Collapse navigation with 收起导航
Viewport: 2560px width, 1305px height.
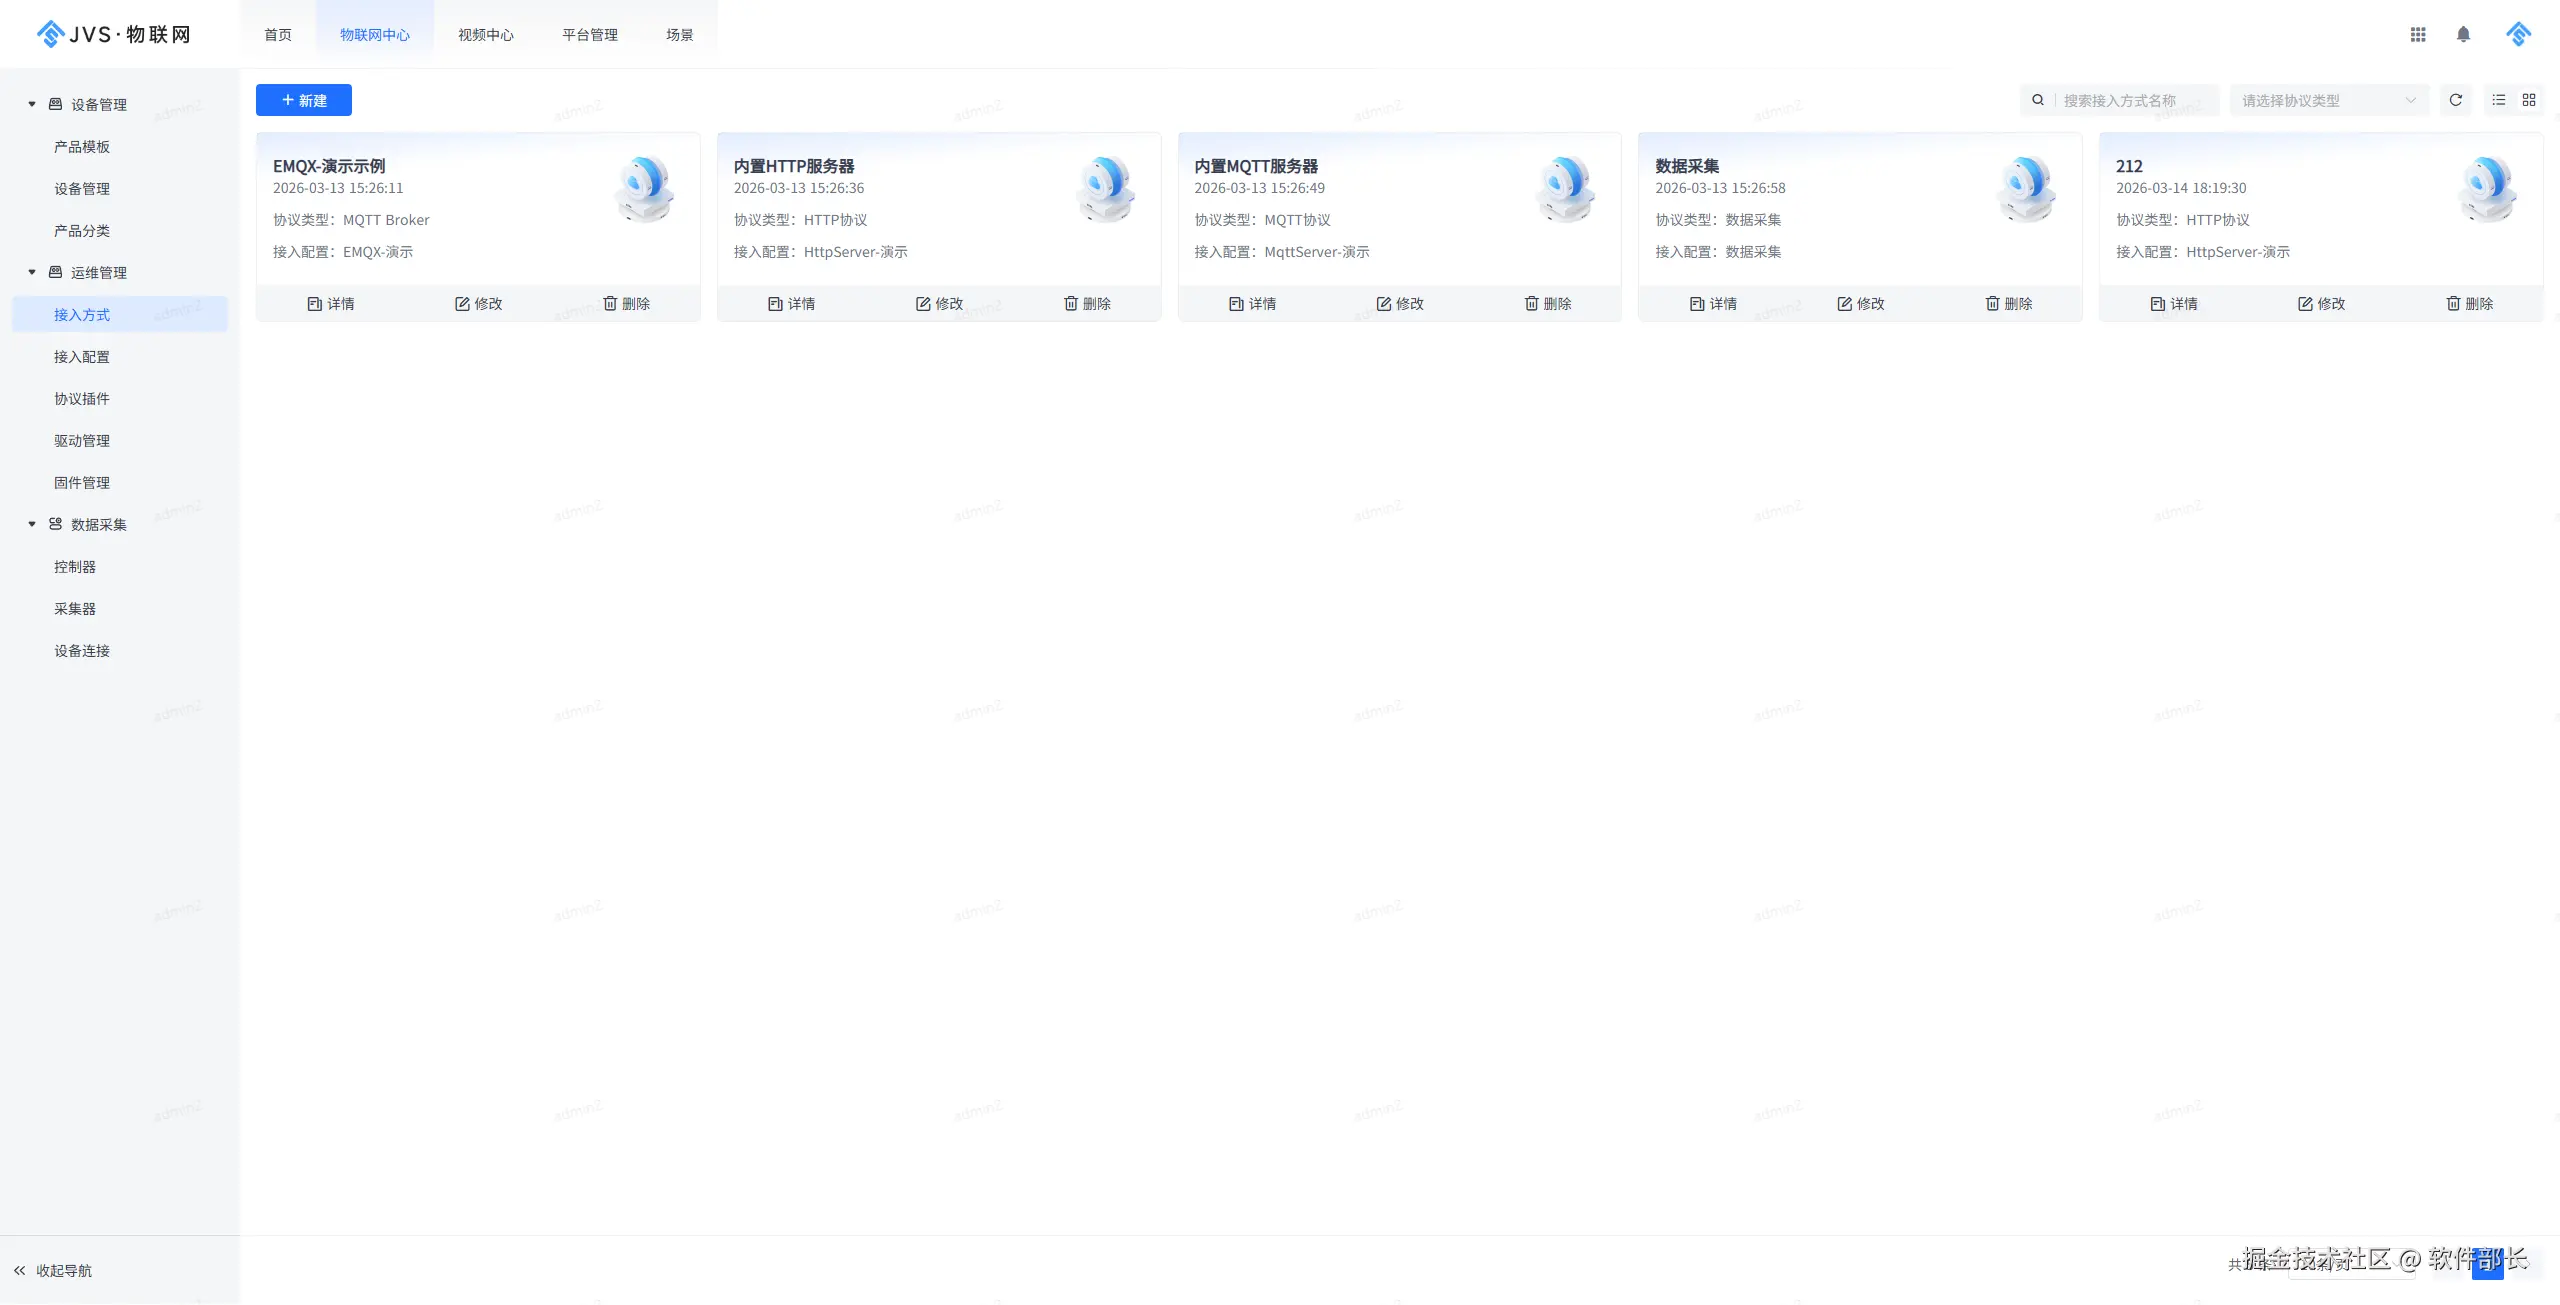(x=53, y=1270)
